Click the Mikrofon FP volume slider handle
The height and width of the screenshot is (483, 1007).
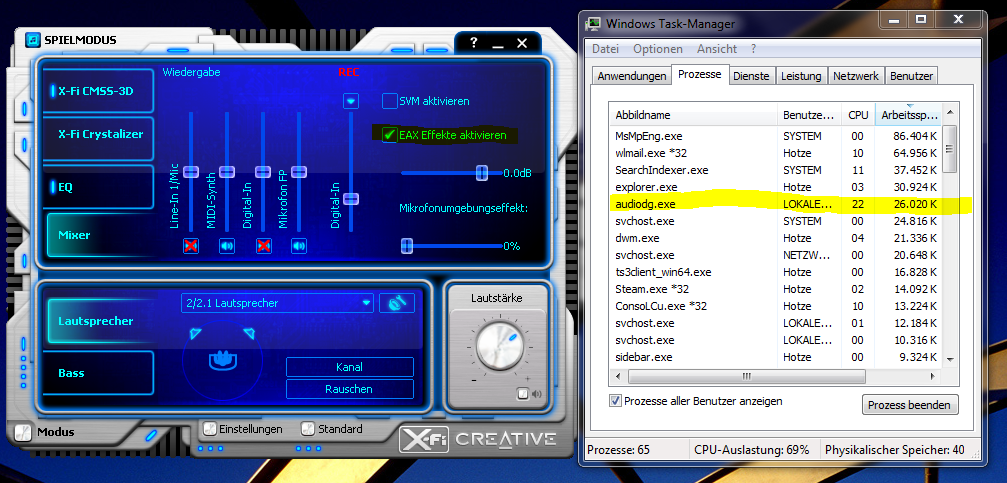coord(299,171)
